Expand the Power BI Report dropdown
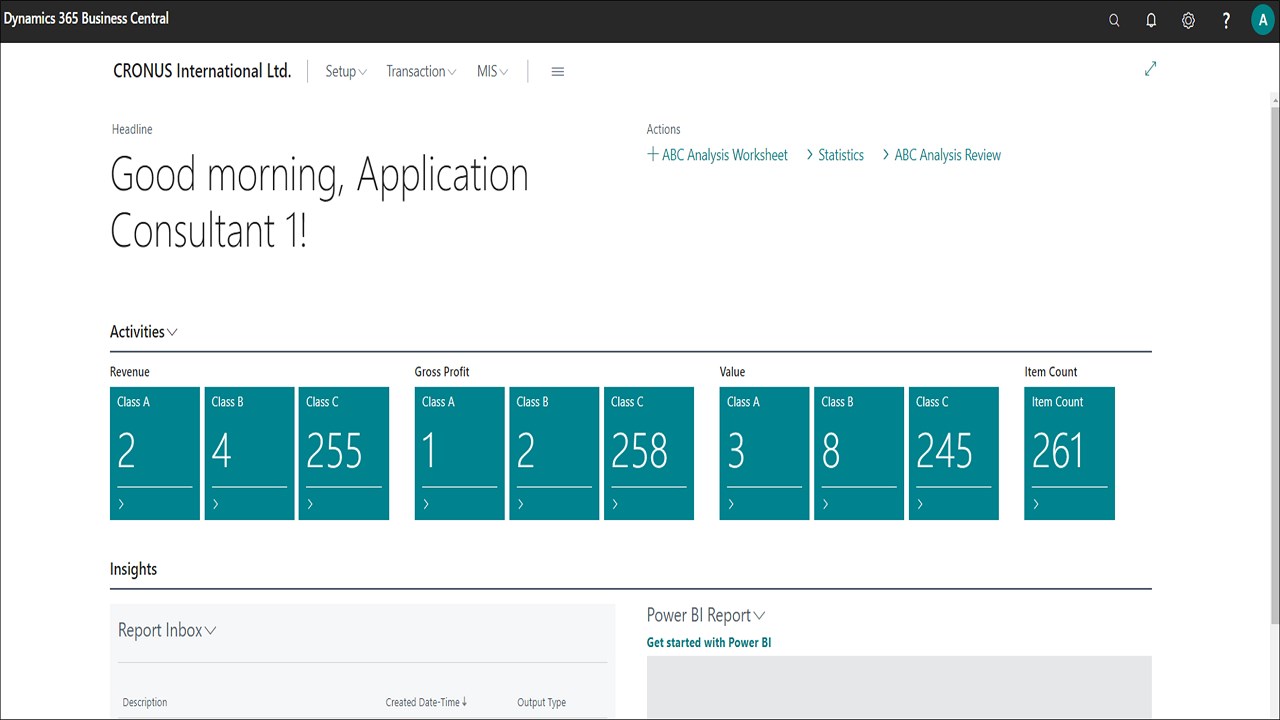The width and height of the screenshot is (1280, 720). click(706, 615)
